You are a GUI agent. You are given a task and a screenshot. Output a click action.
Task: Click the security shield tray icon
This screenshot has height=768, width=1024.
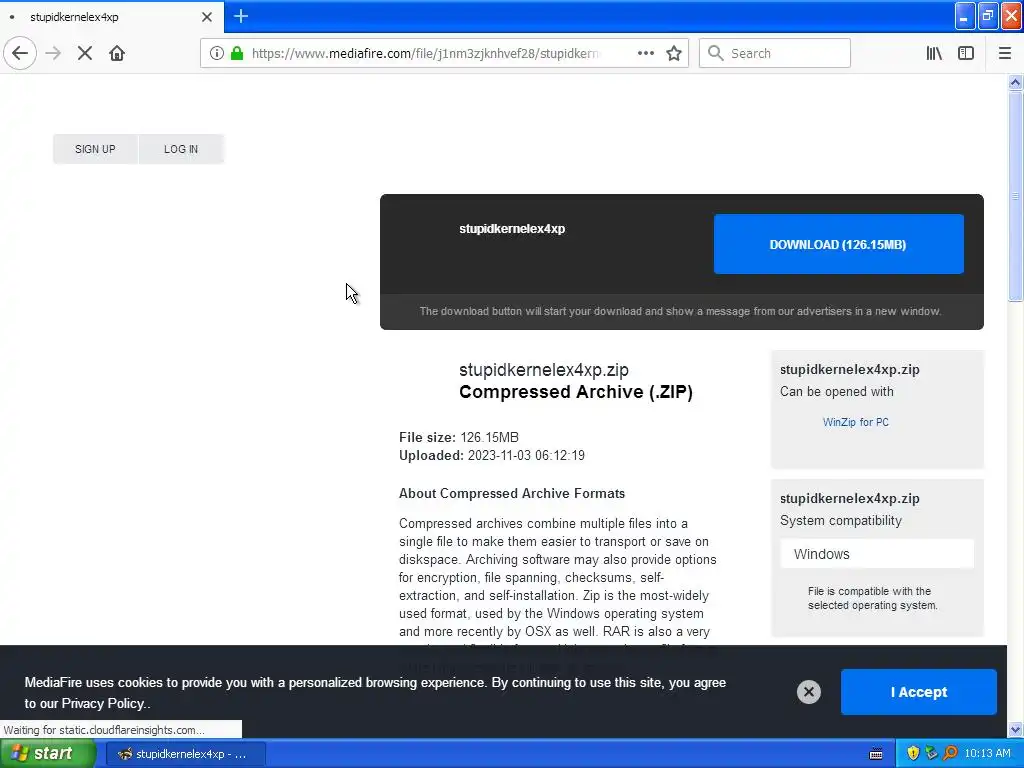click(913, 753)
